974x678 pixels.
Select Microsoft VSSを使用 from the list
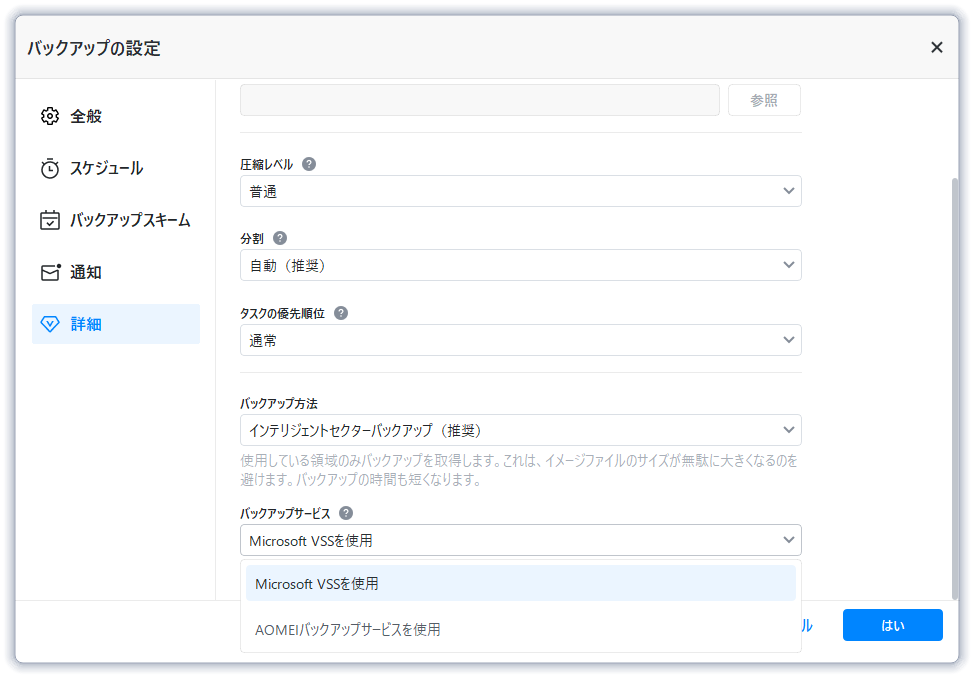(520, 584)
